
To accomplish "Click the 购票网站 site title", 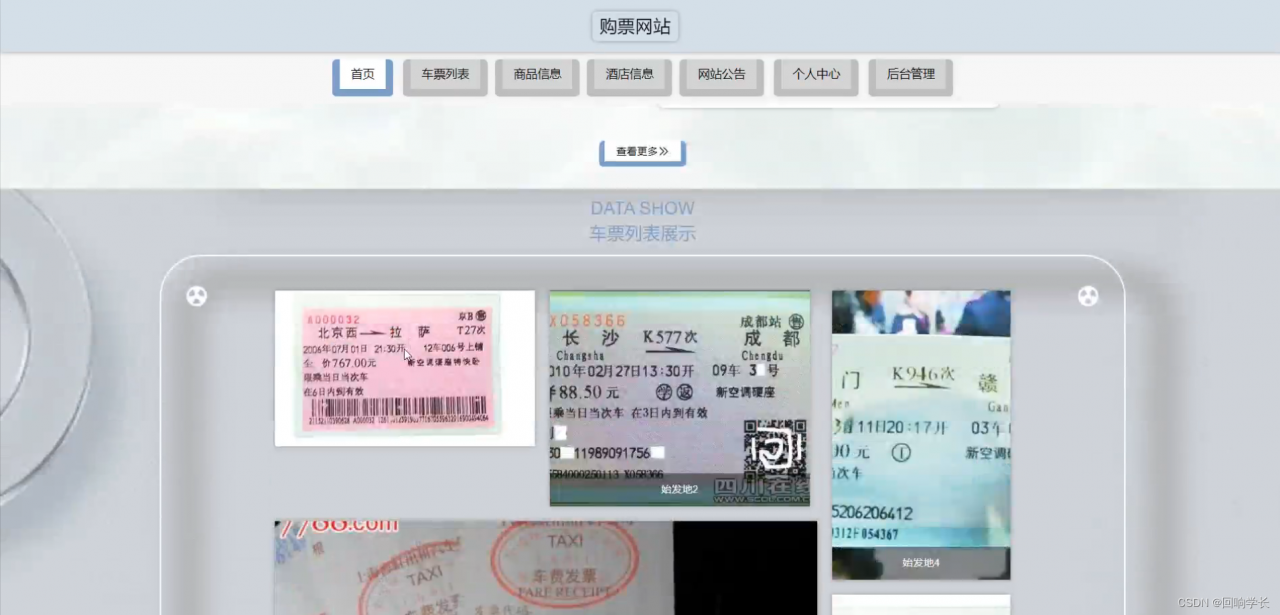I will (635, 27).
